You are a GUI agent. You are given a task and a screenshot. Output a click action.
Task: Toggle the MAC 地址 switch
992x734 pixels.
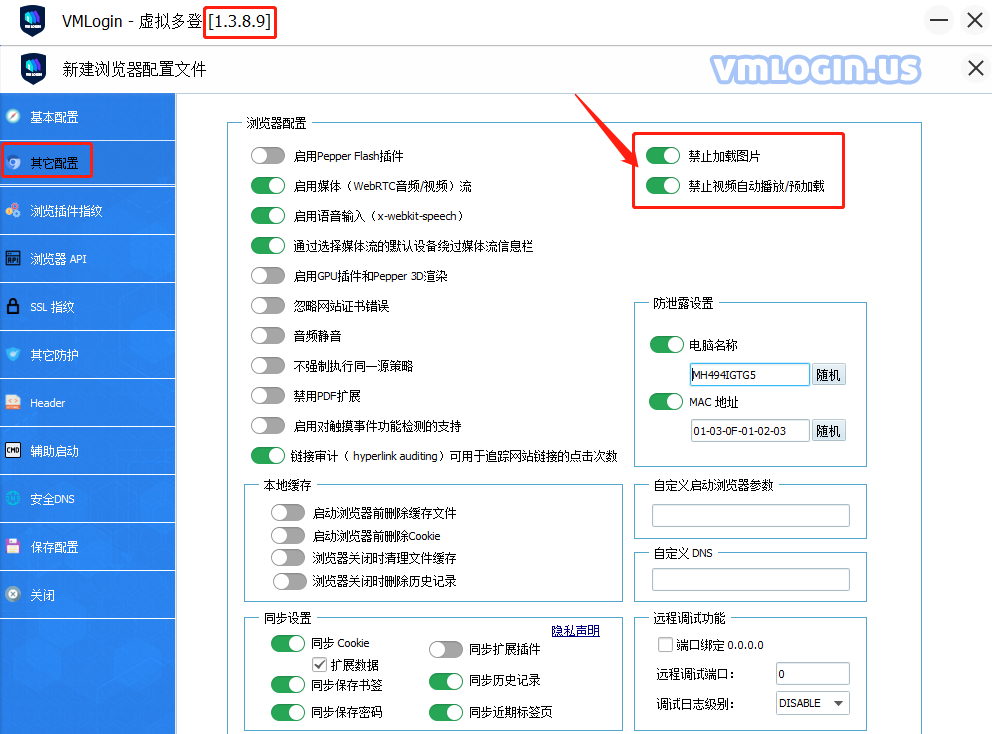click(666, 401)
